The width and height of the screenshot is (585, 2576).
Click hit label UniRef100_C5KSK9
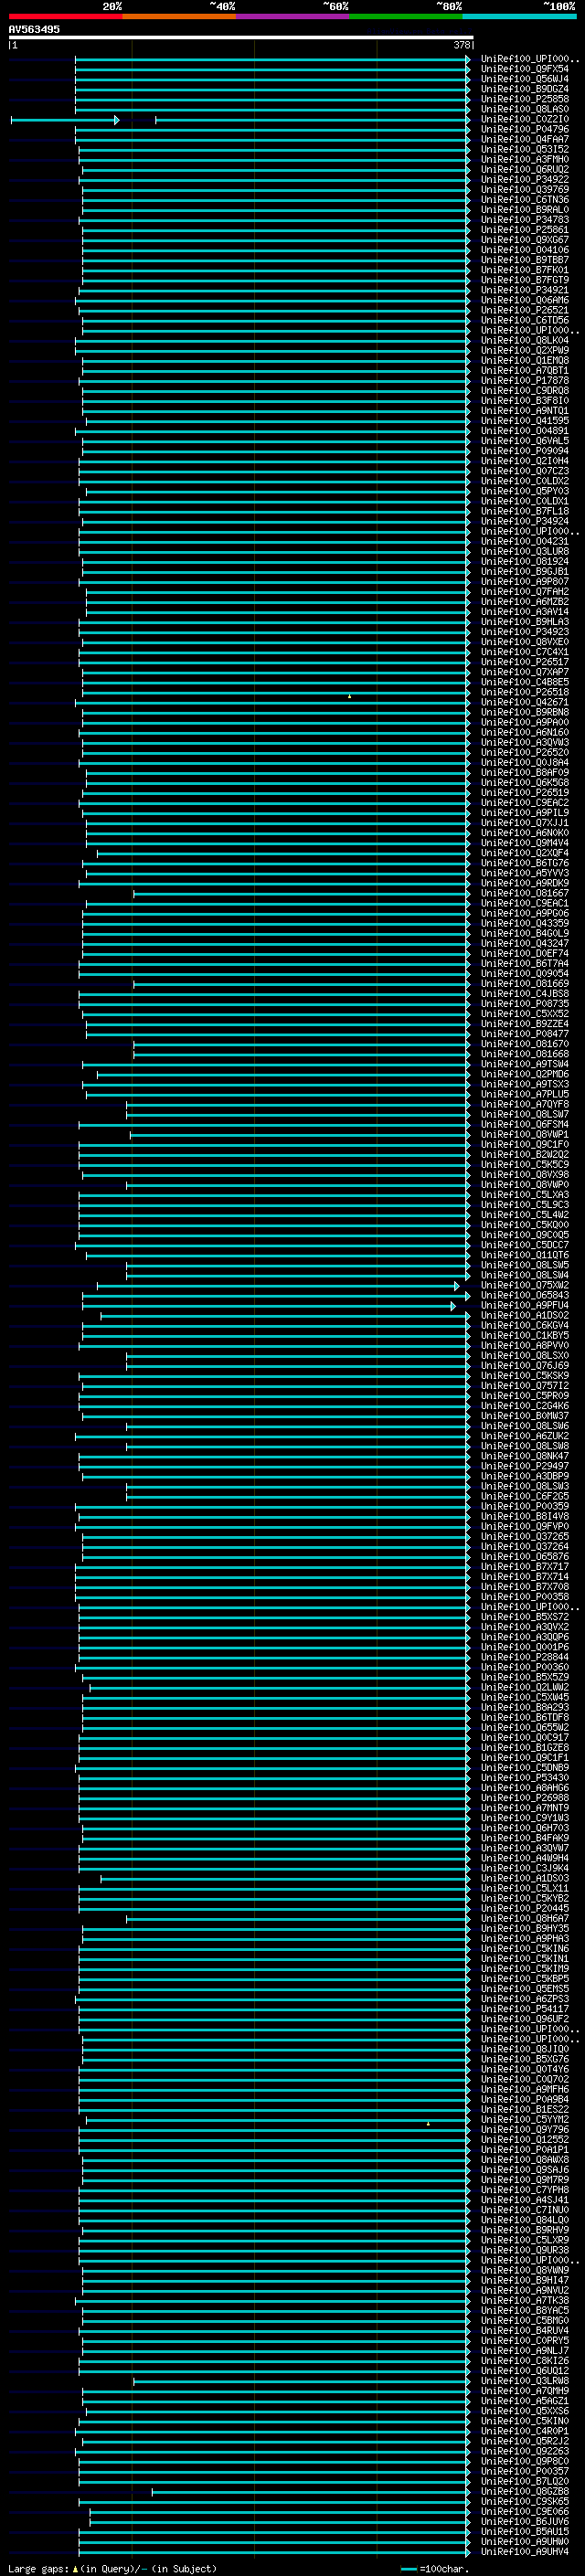pos(525,1375)
